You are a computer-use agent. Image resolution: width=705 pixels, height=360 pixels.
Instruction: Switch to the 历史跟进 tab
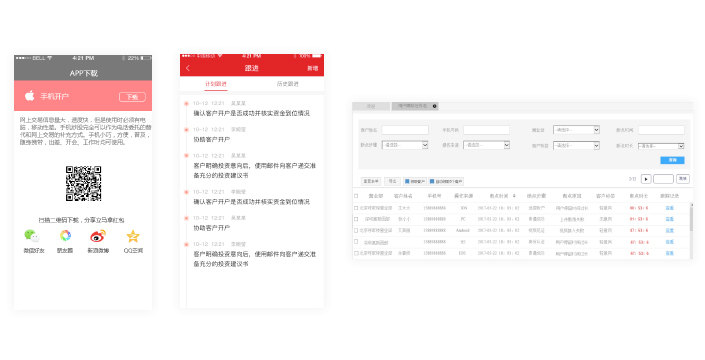(x=288, y=84)
